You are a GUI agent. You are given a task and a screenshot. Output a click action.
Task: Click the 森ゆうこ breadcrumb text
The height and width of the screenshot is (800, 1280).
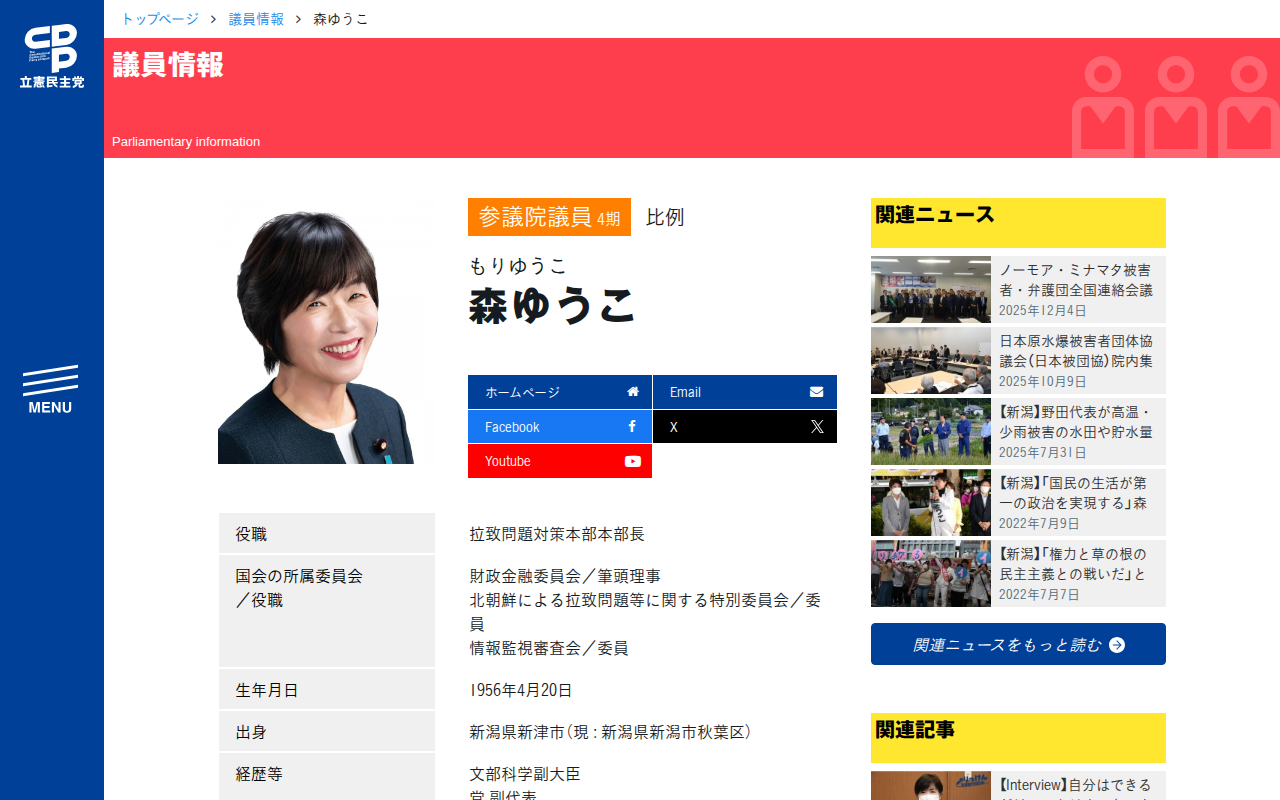[341, 19]
